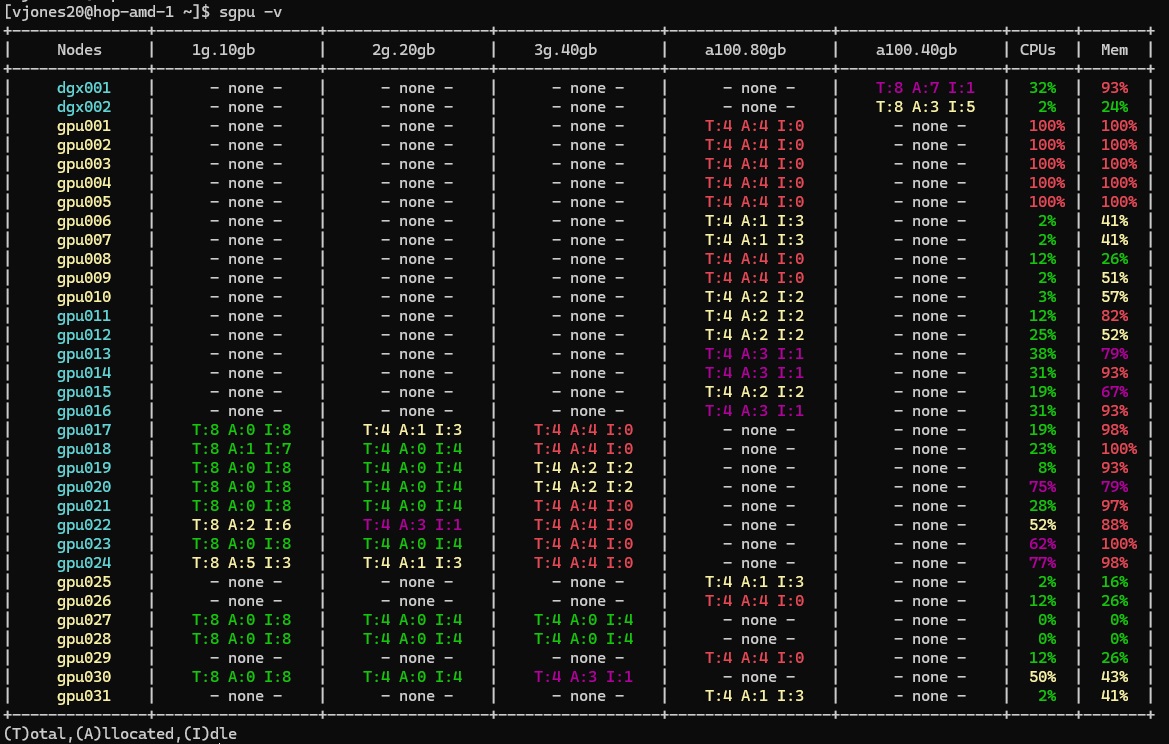1169x744 pixels.
Task: Select gpu028's 3g.40gb T:4 A:0 I:4 value
Action: 583,640
